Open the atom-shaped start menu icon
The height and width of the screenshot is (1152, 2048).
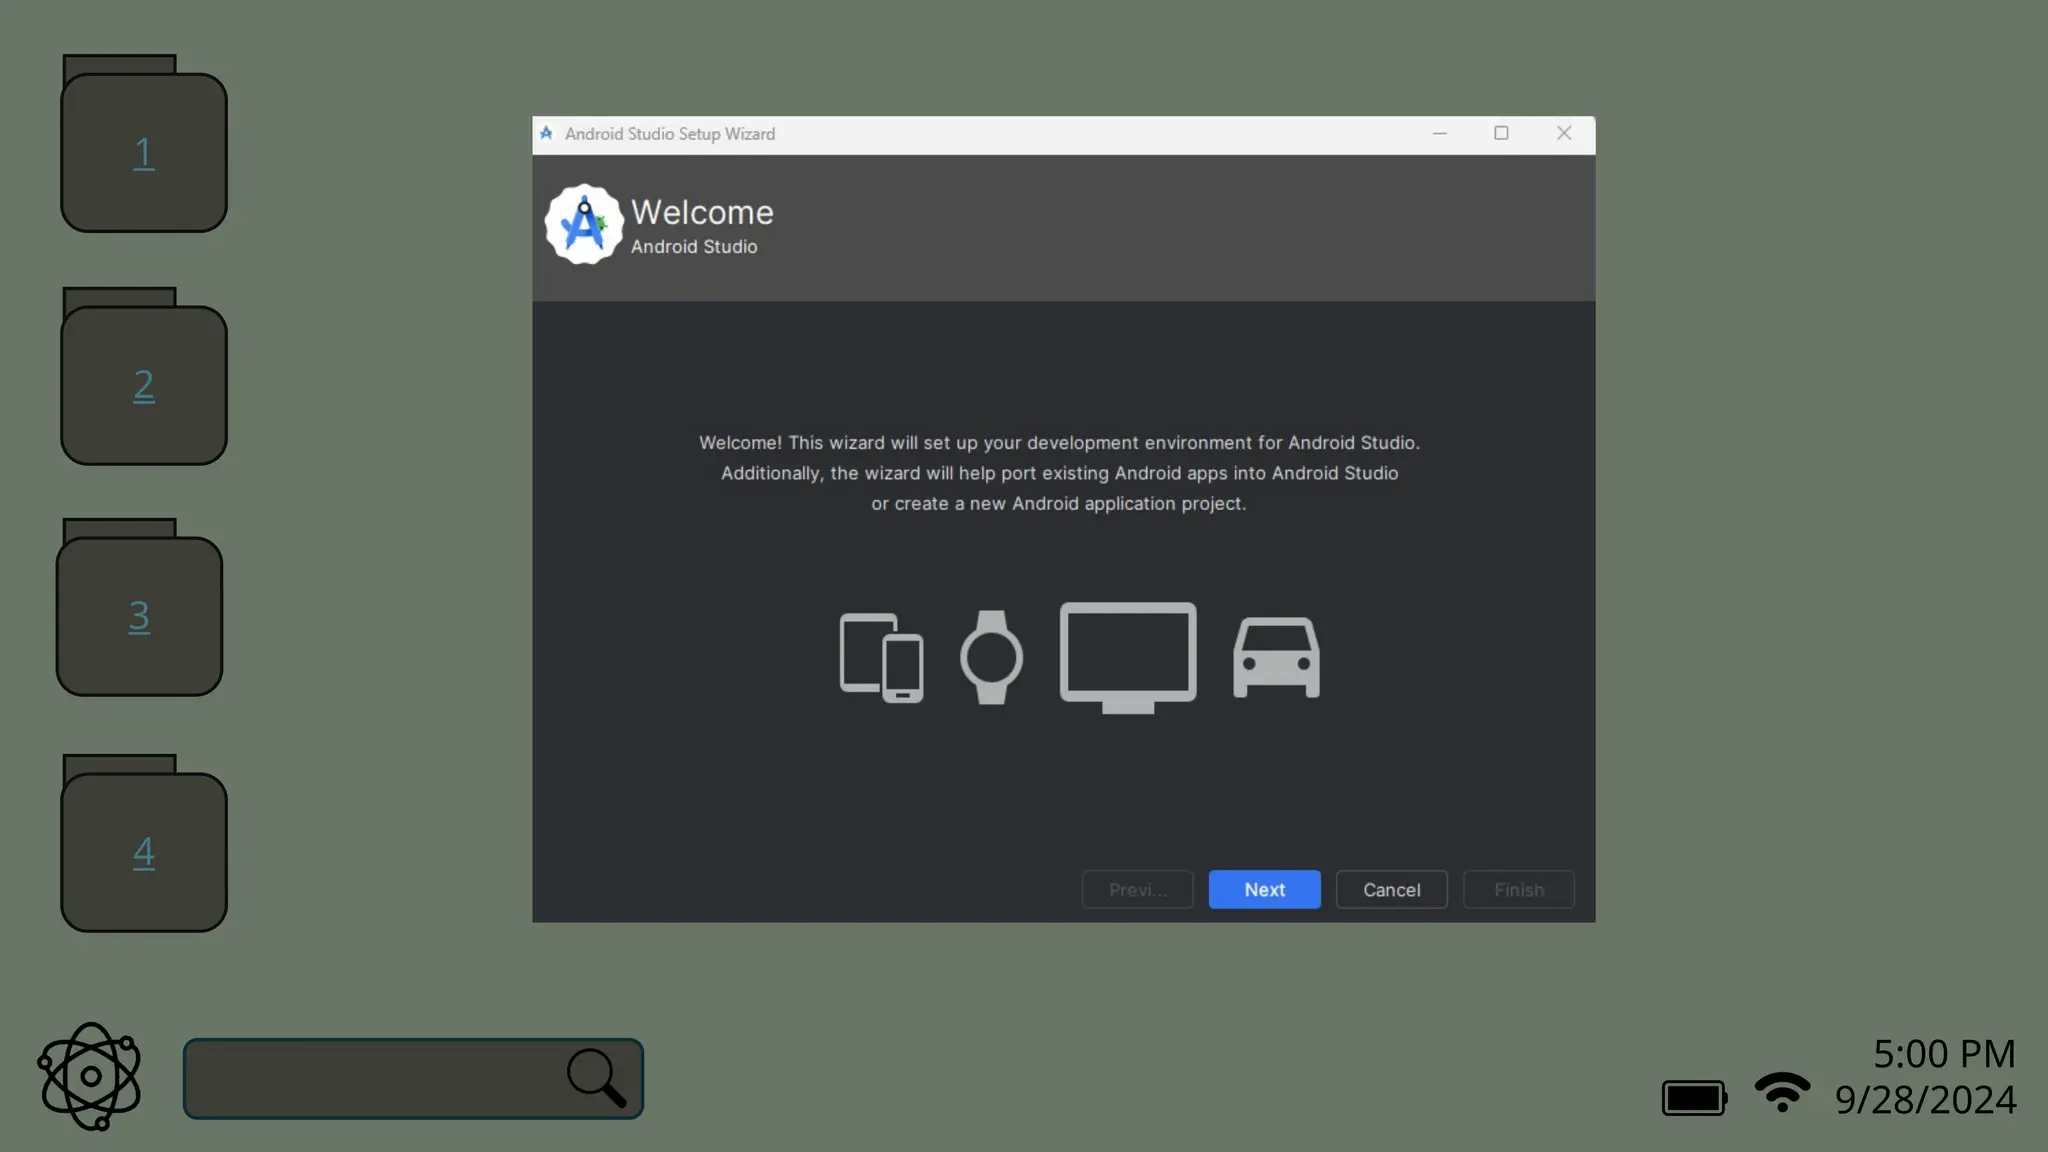(89, 1076)
